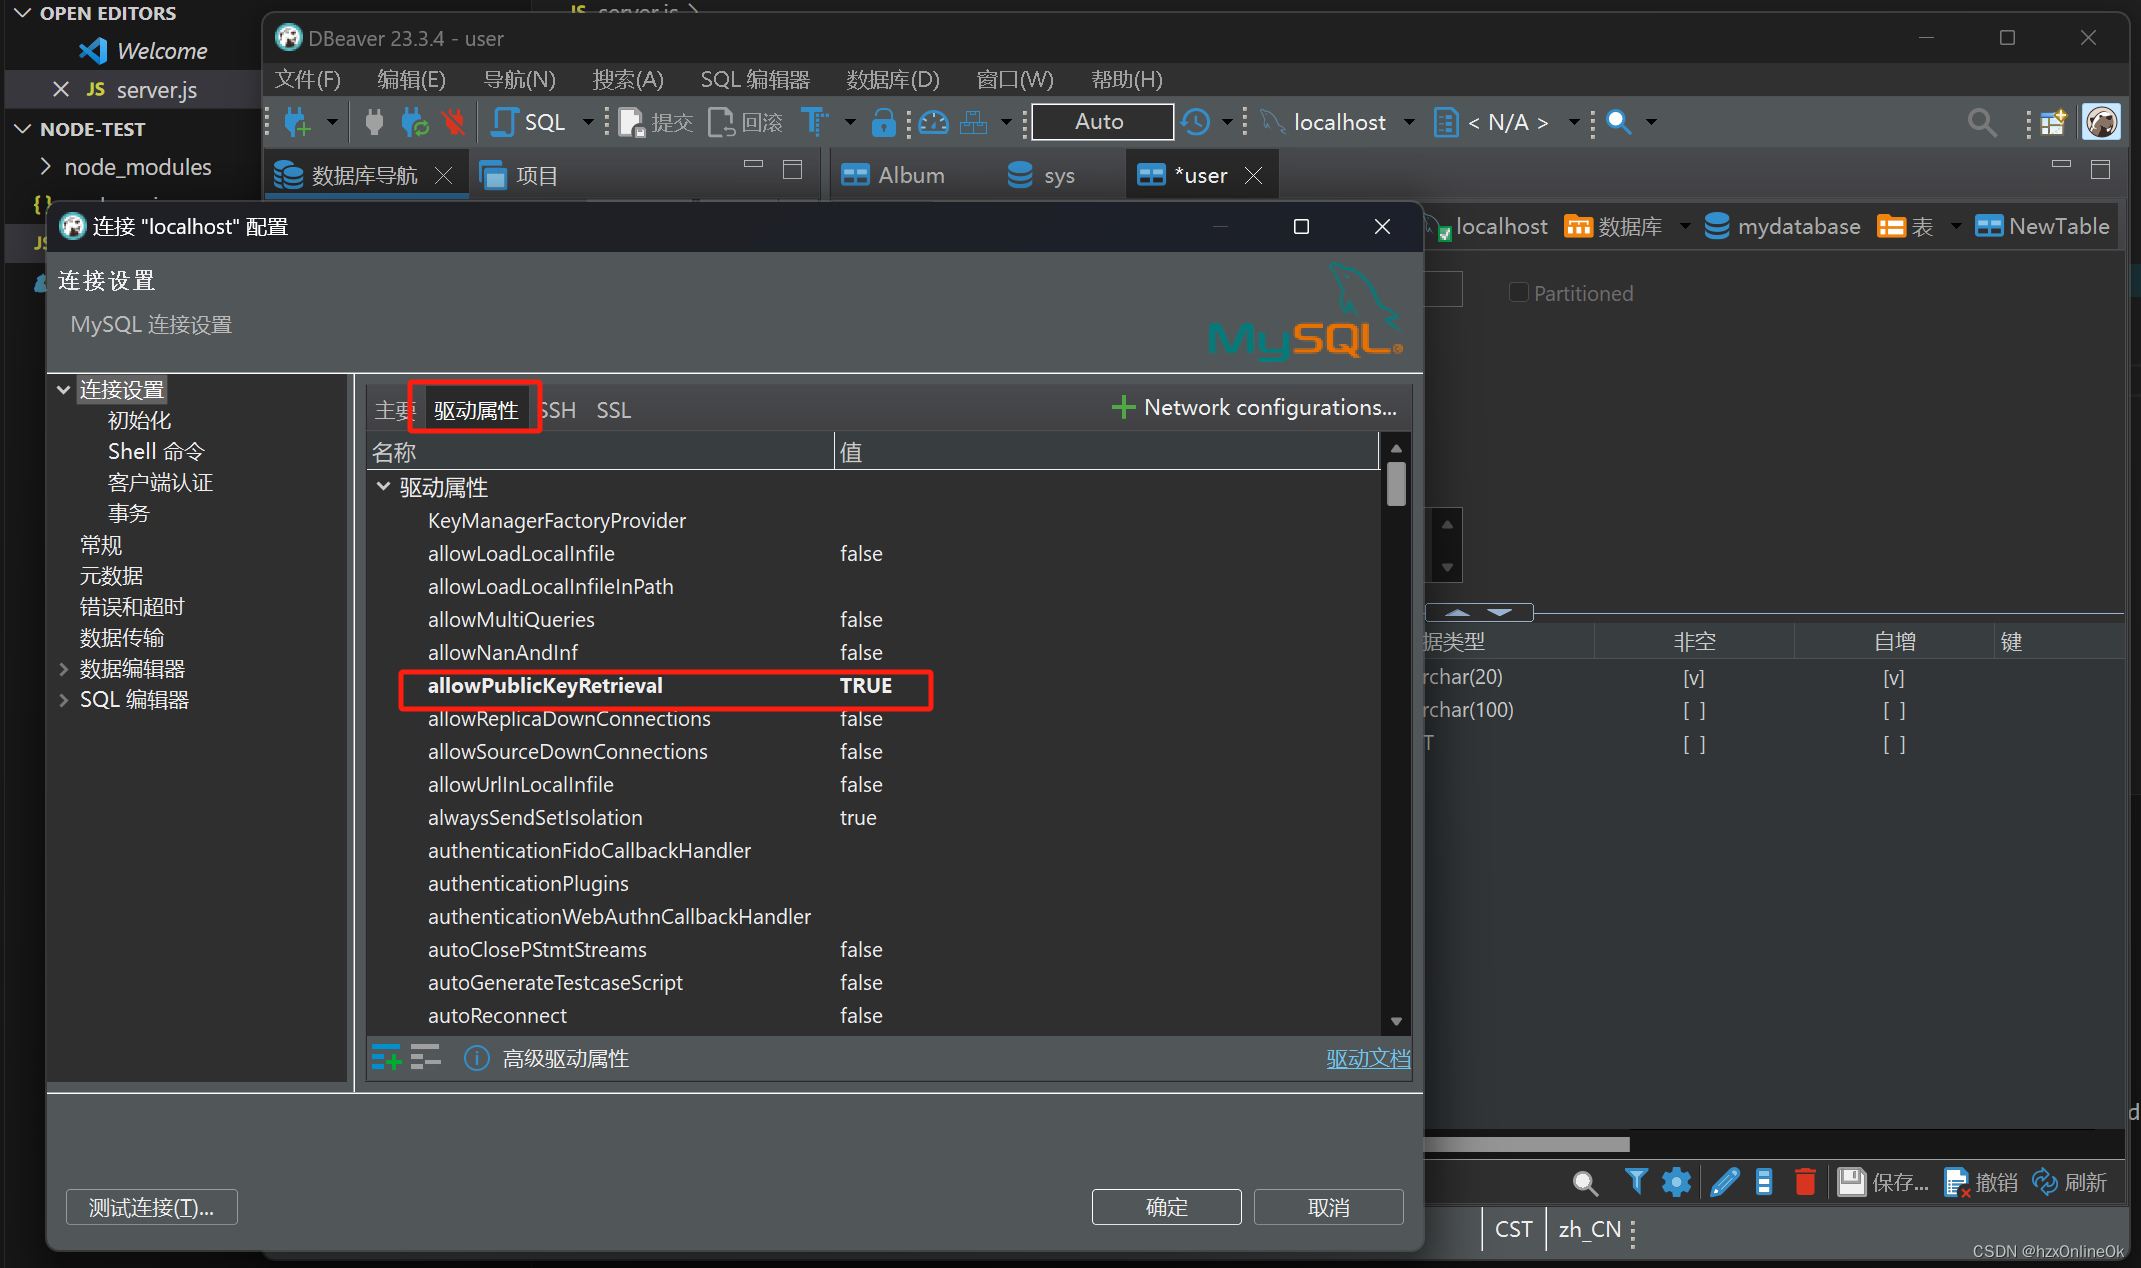Click the driver properties vertical scrollbar thumb

(1396, 483)
